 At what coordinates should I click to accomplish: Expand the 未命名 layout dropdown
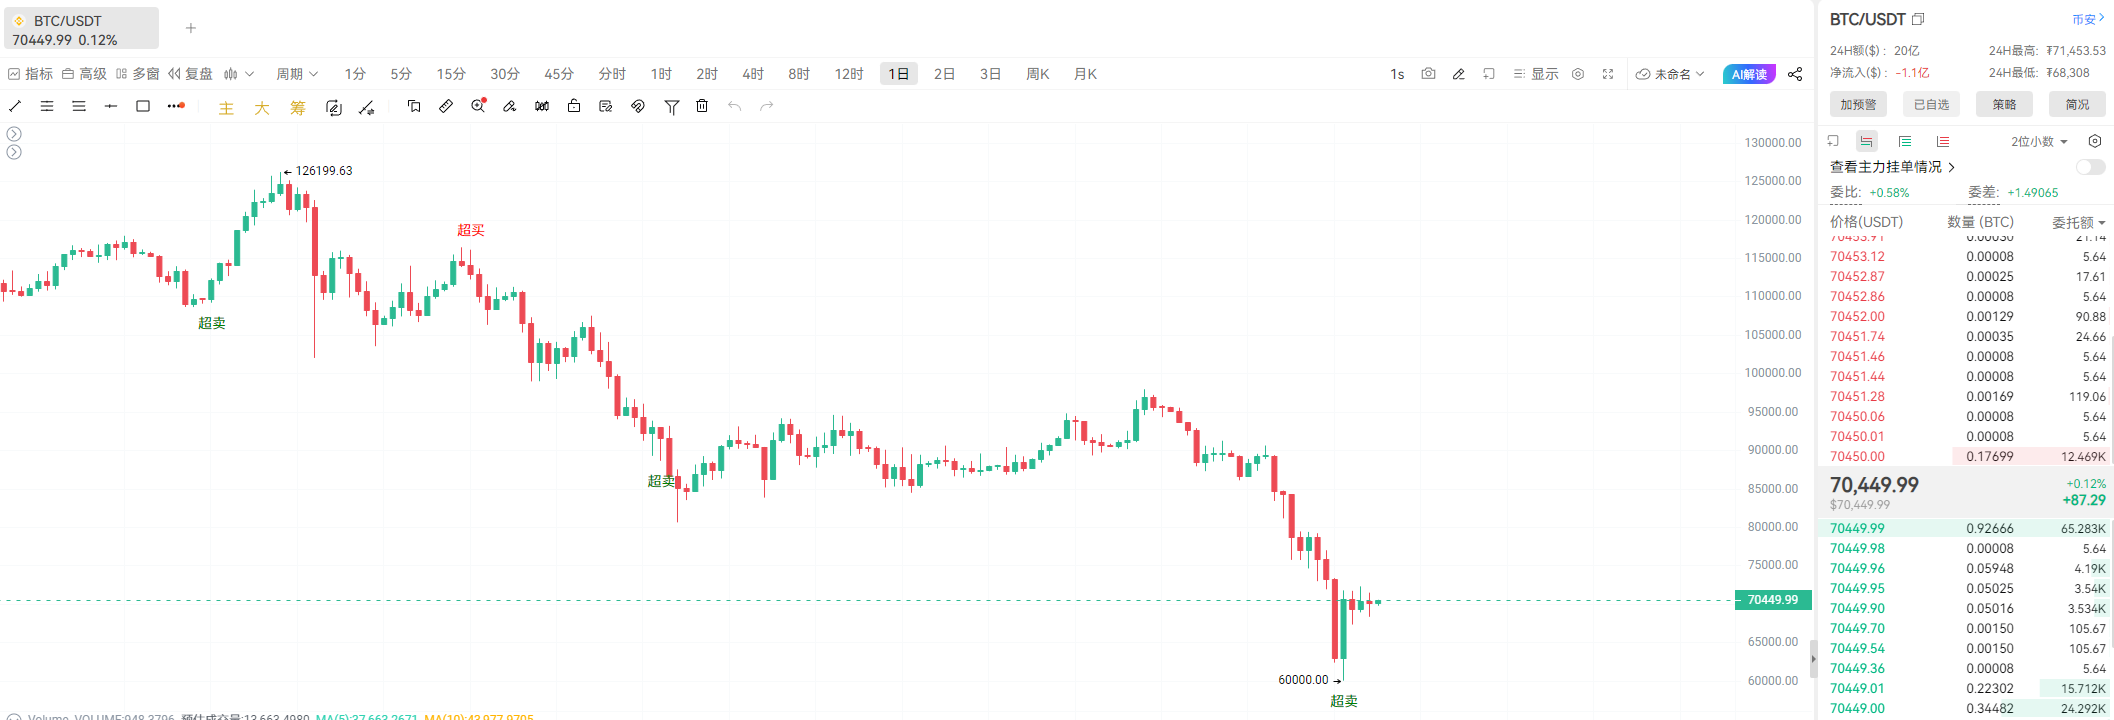pos(1670,74)
